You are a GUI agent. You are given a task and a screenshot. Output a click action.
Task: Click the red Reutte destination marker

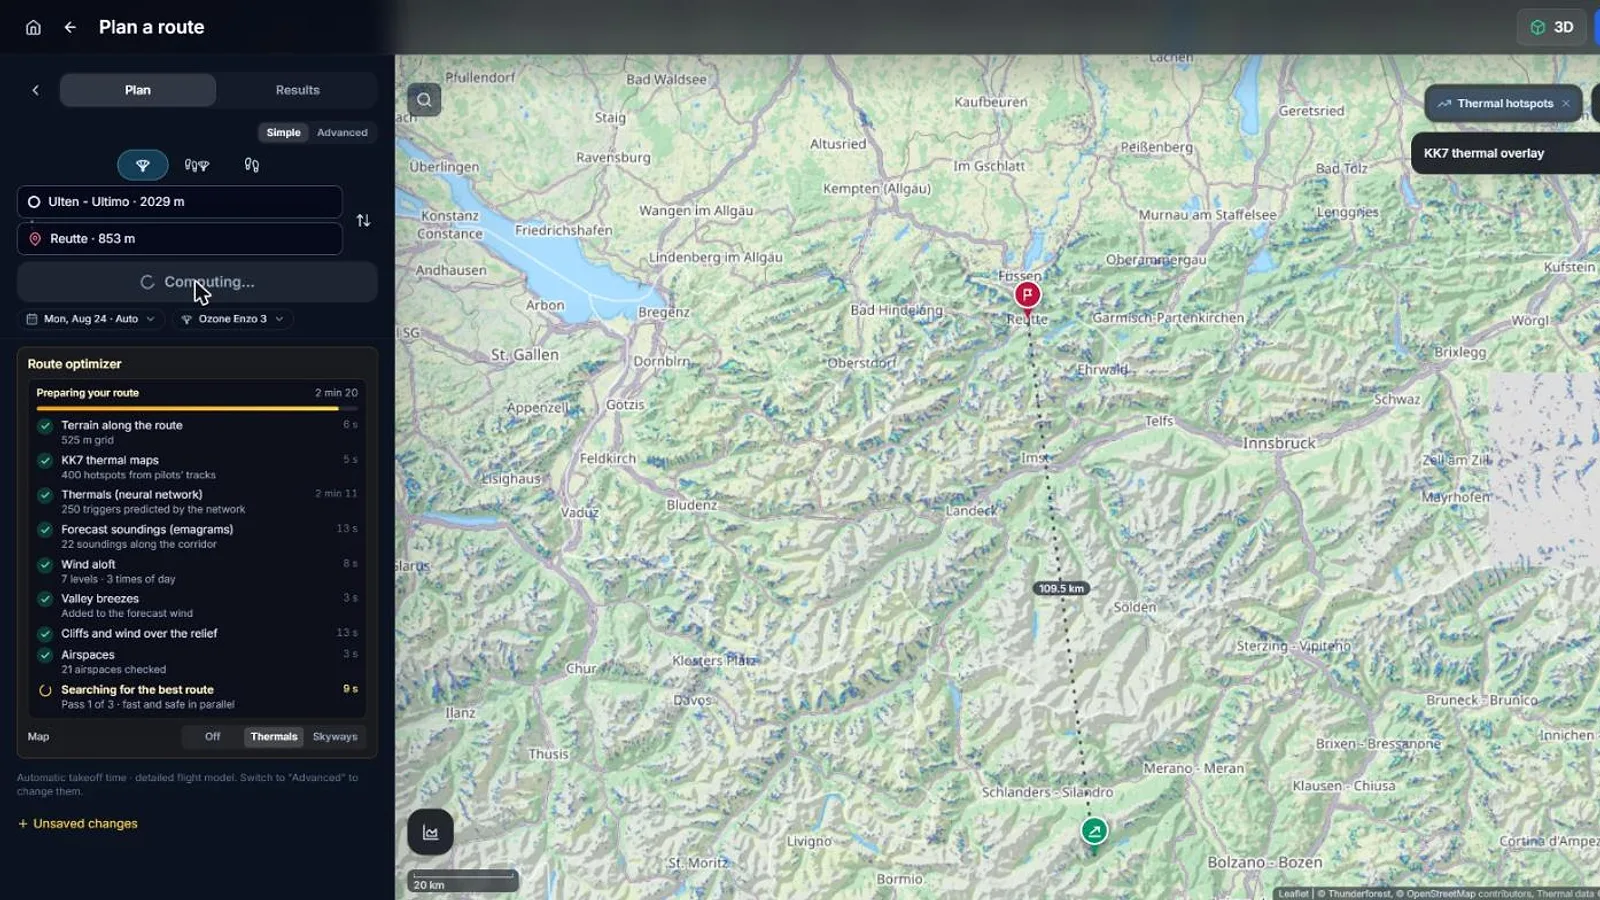tap(1027, 295)
